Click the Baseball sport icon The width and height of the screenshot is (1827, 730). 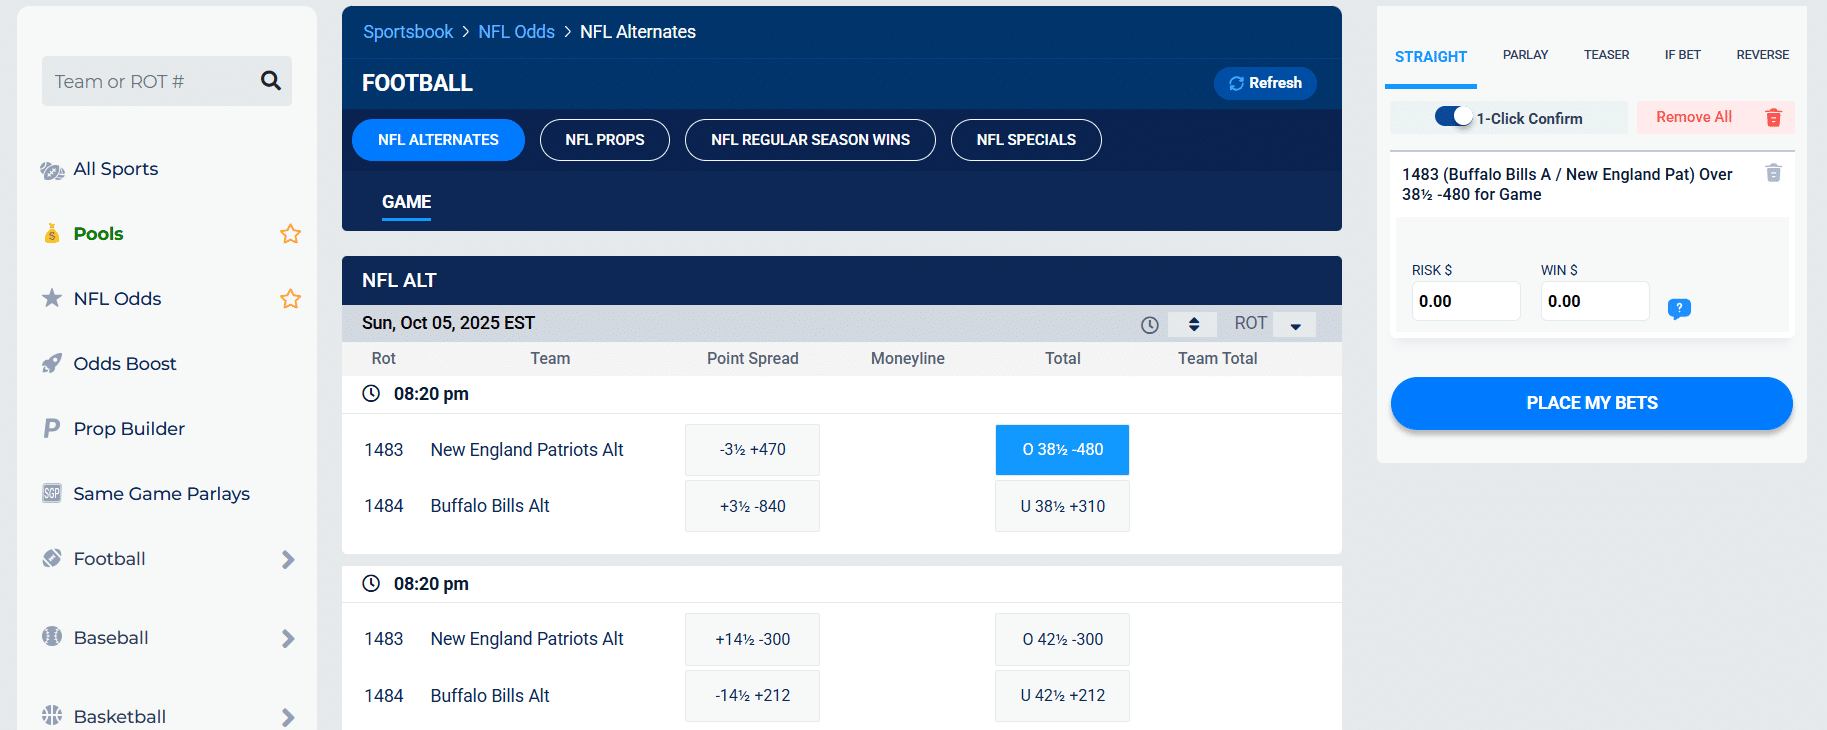pyautogui.click(x=52, y=636)
